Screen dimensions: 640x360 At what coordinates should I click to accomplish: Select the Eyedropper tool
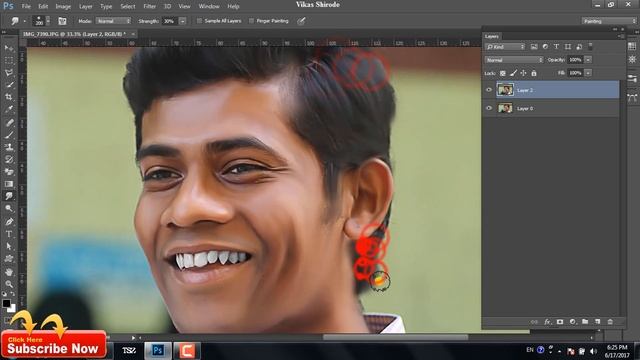9,109
